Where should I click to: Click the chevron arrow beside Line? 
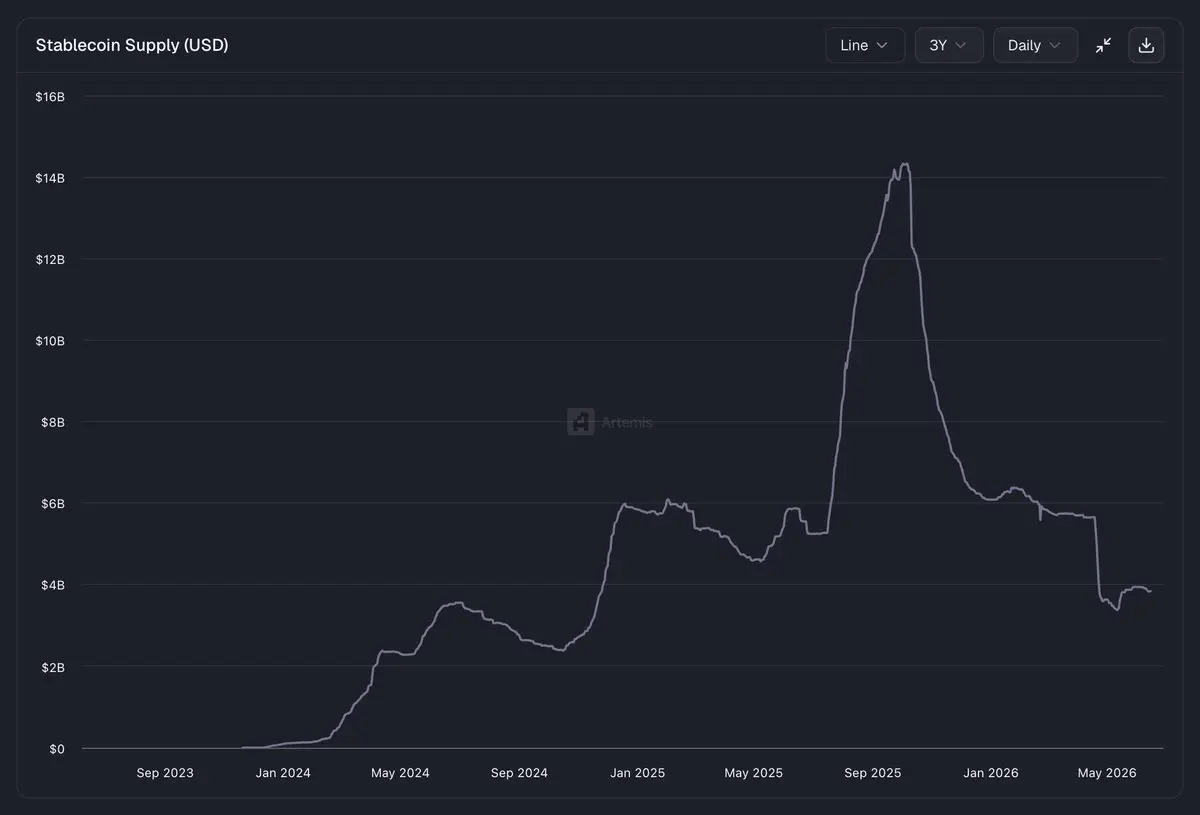(x=882, y=45)
